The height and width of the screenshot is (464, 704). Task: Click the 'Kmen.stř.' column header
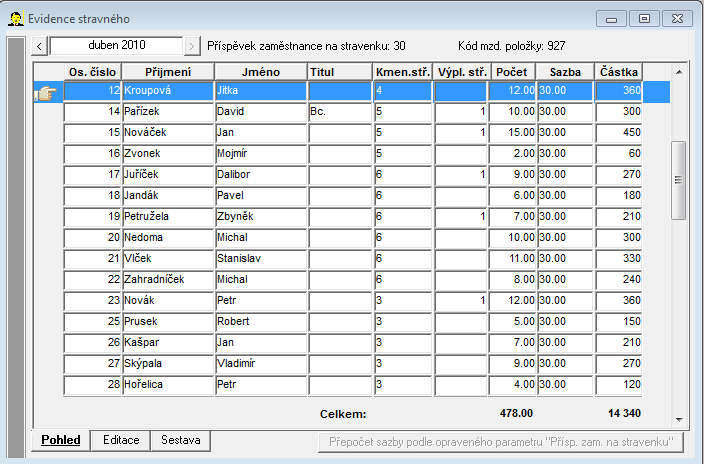click(x=403, y=72)
